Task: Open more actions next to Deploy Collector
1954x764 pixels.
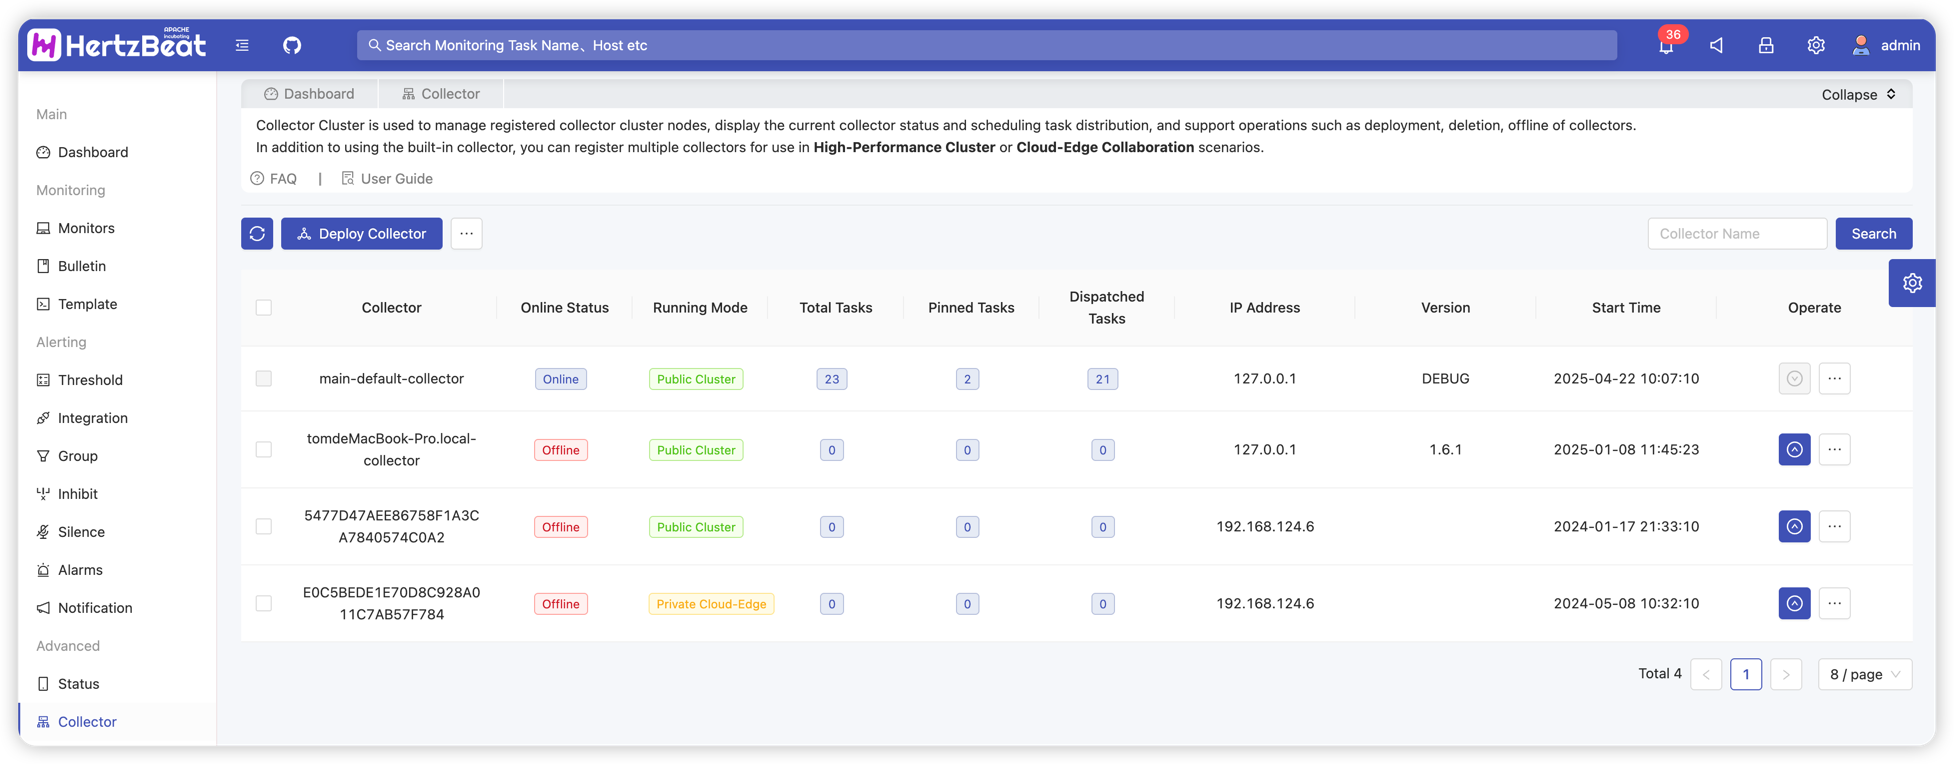Action: pyautogui.click(x=466, y=234)
